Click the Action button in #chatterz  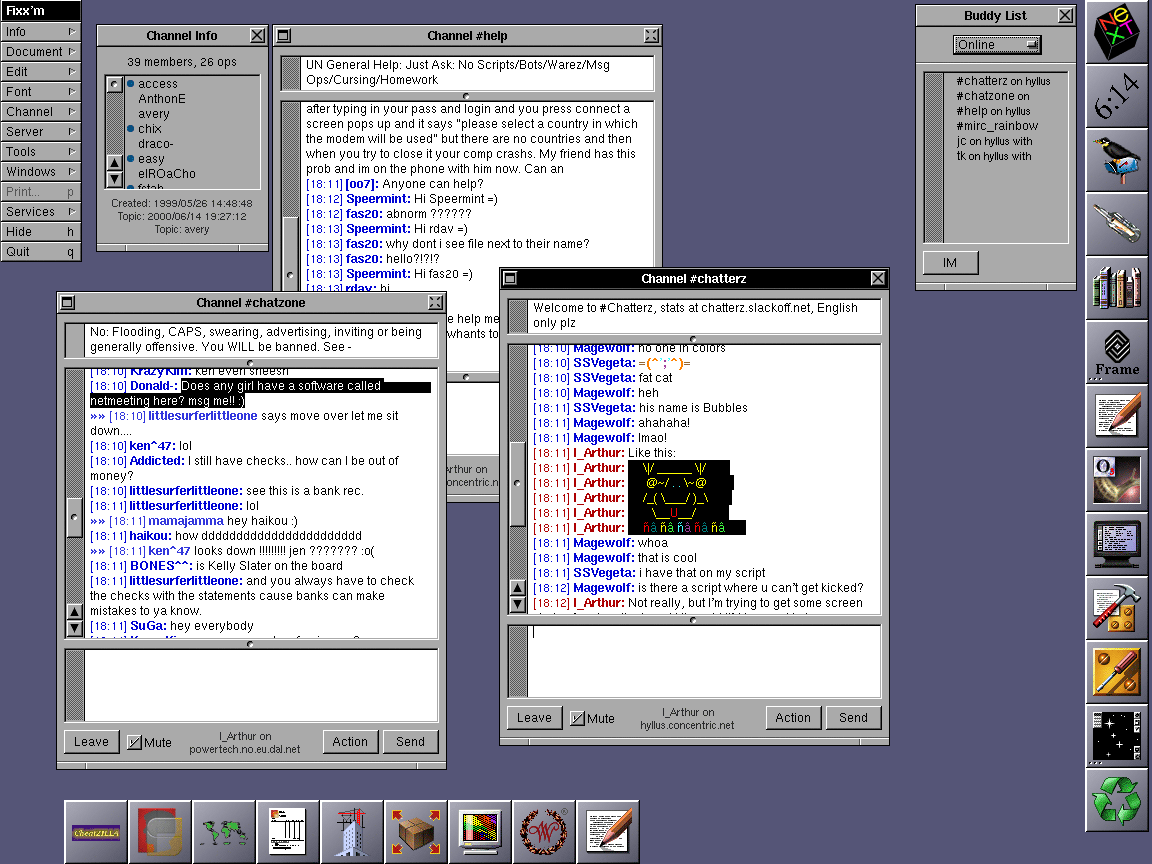793,718
